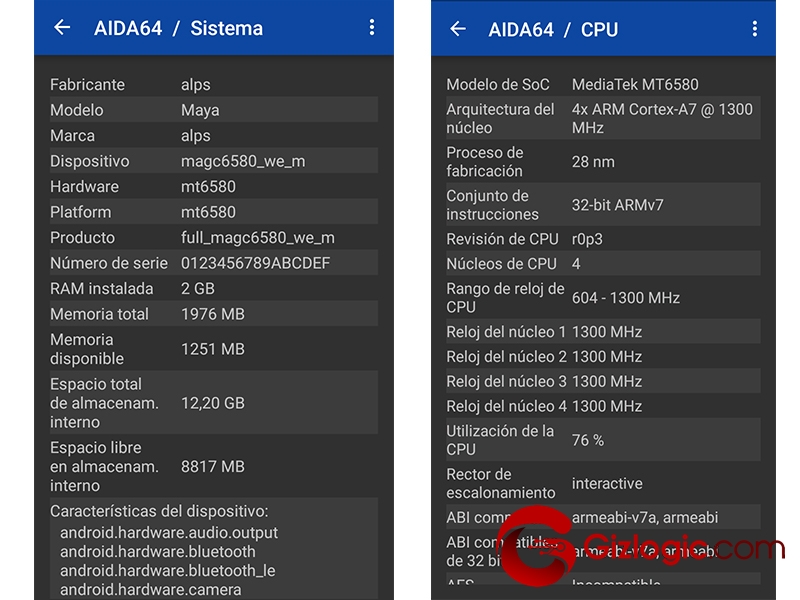Image resolution: width=800 pixels, height=600 pixels.
Task: Select the Fabricante row value 'alps'
Action: [x=195, y=85]
